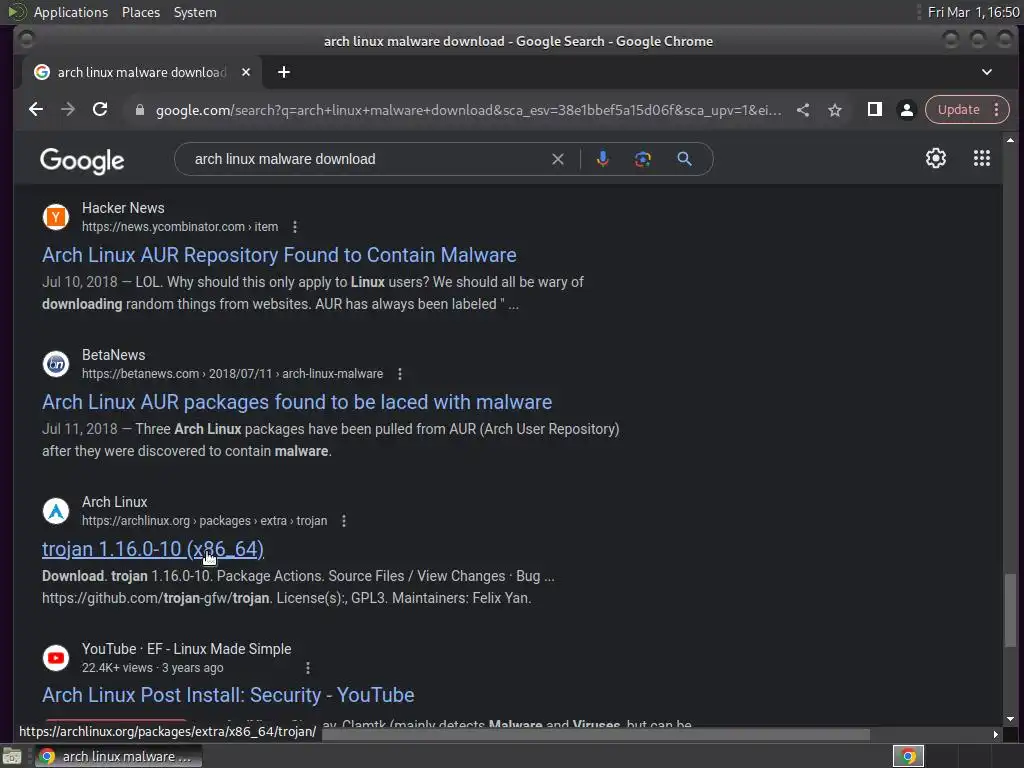Click 'YouTube · EF - Linux Made Simple' source
The width and height of the screenshot is (1024, 768).
(187, 648)
